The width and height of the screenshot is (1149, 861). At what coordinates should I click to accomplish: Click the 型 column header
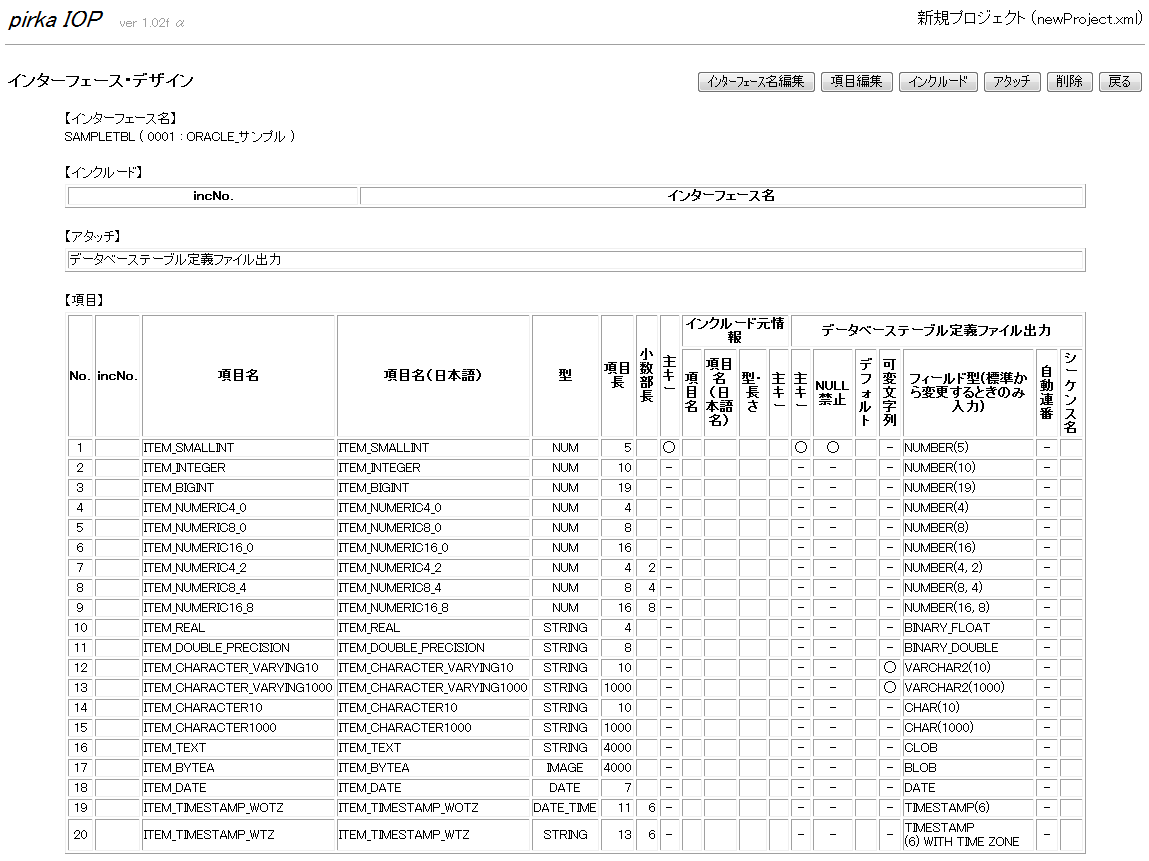pyautogui.click(x=565, y=375)
